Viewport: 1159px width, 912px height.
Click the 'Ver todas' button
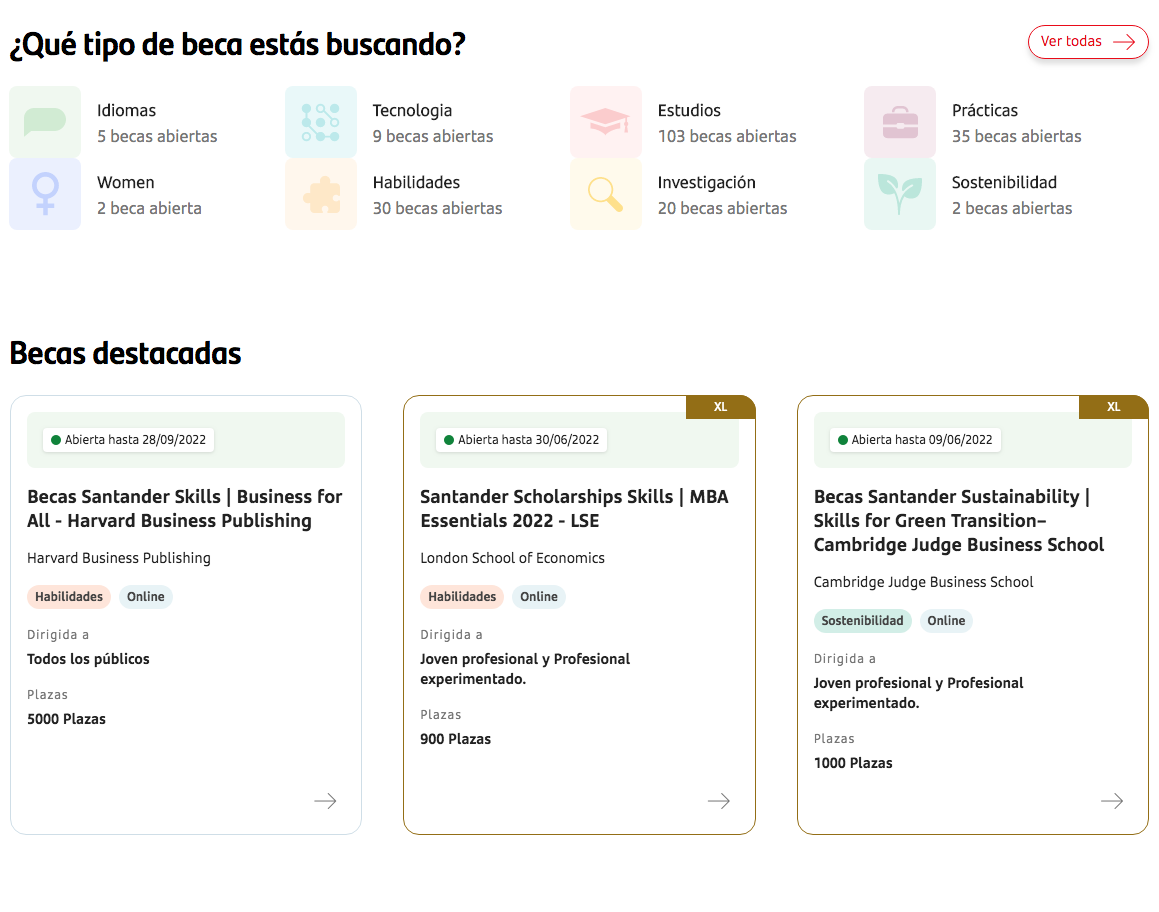coord(1087,41)
